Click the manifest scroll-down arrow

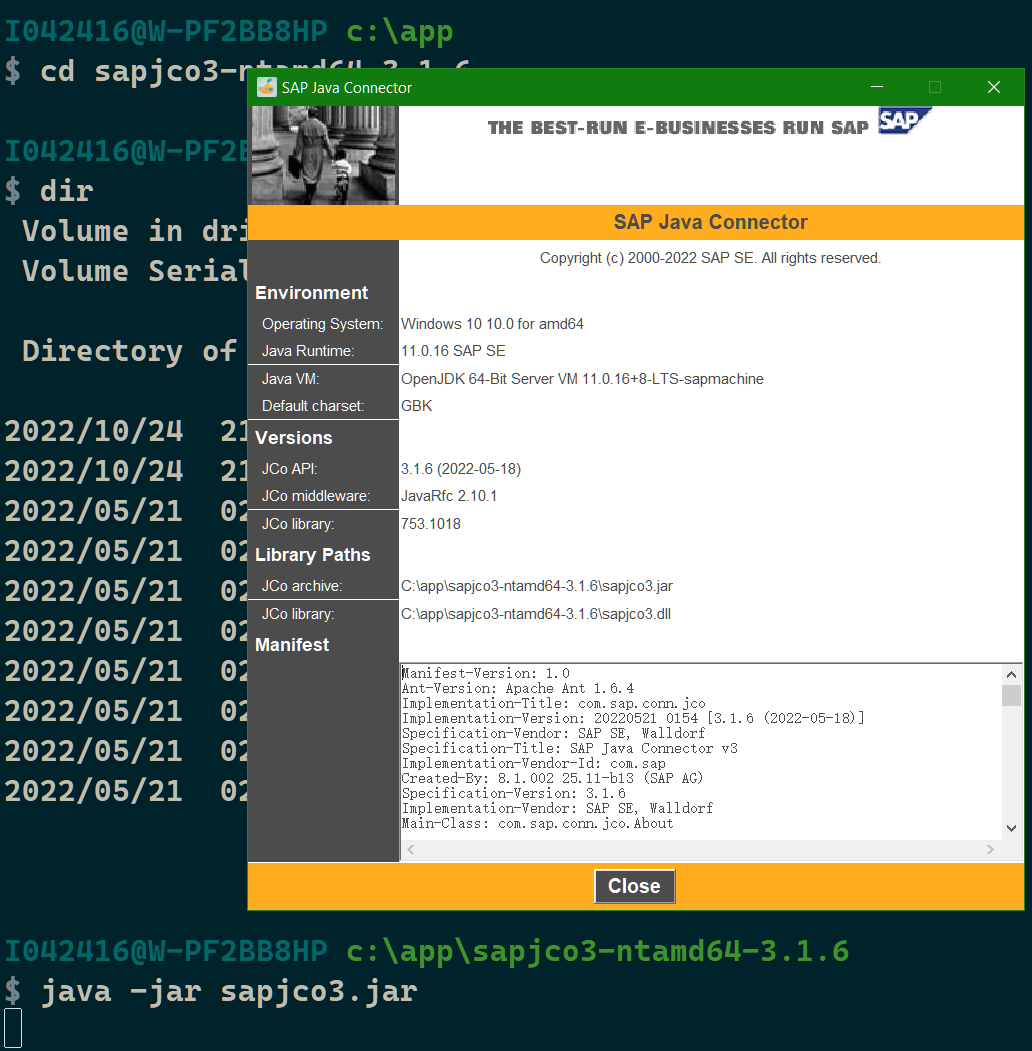tap(1011, 828)
